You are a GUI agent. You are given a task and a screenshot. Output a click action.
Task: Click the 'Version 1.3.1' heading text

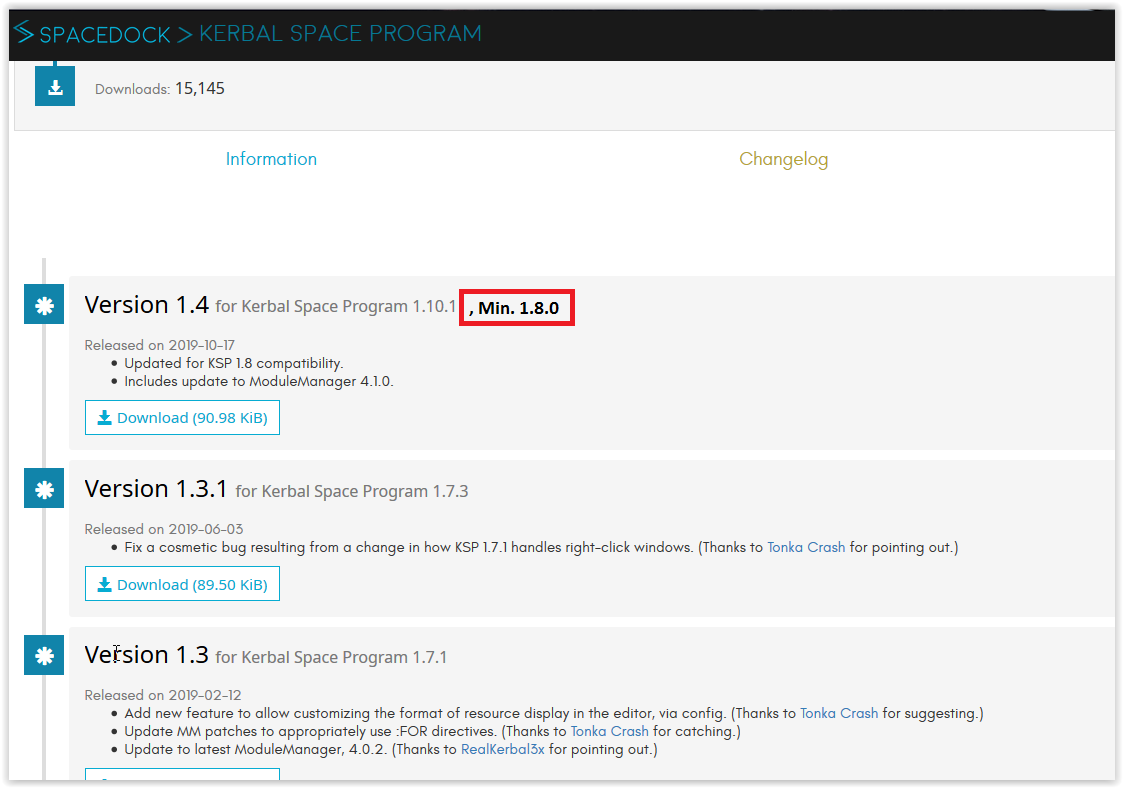click(x=156, y=489)
